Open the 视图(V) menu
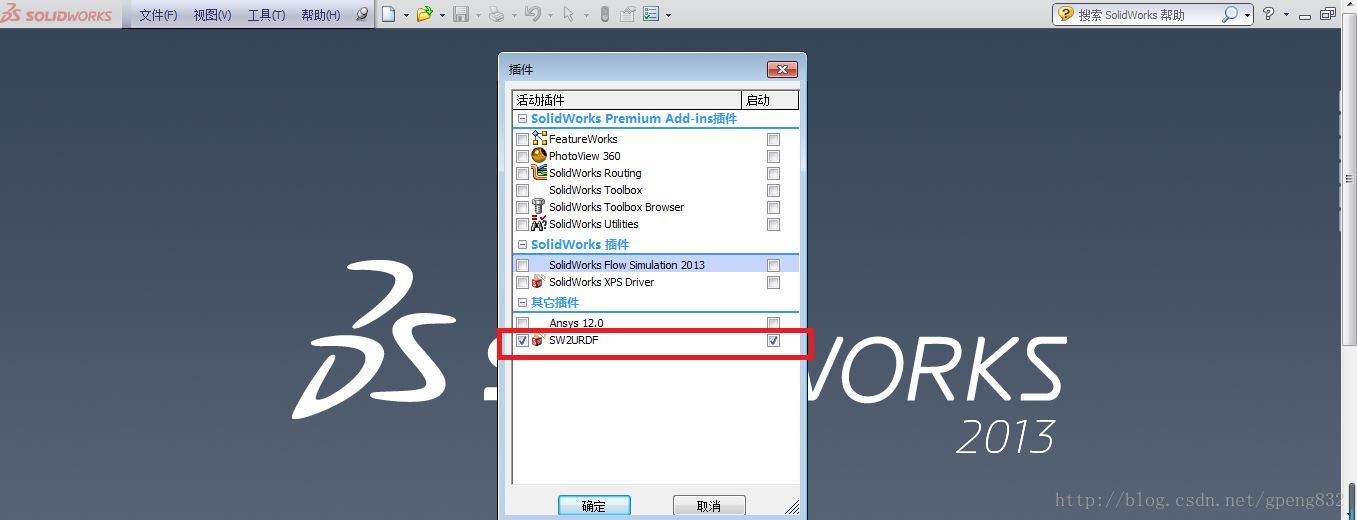 (212, 15)
